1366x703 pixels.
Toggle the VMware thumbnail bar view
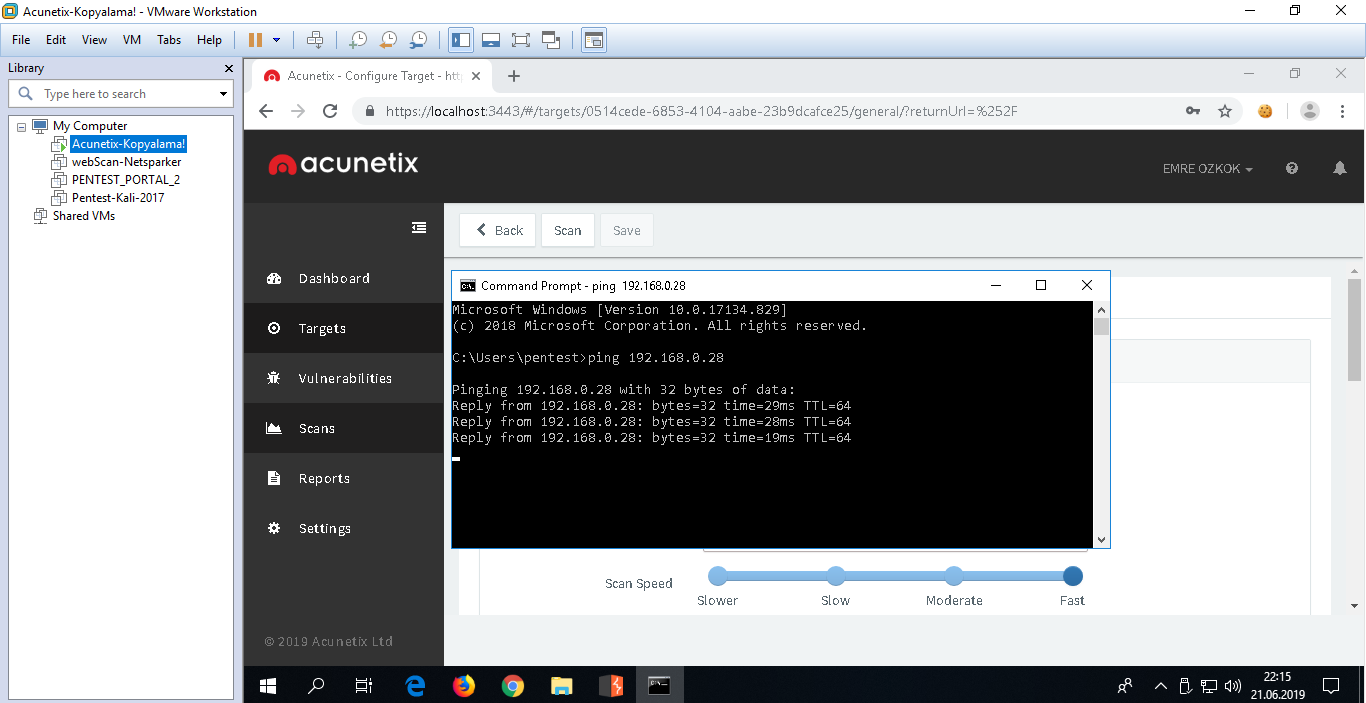491,40
